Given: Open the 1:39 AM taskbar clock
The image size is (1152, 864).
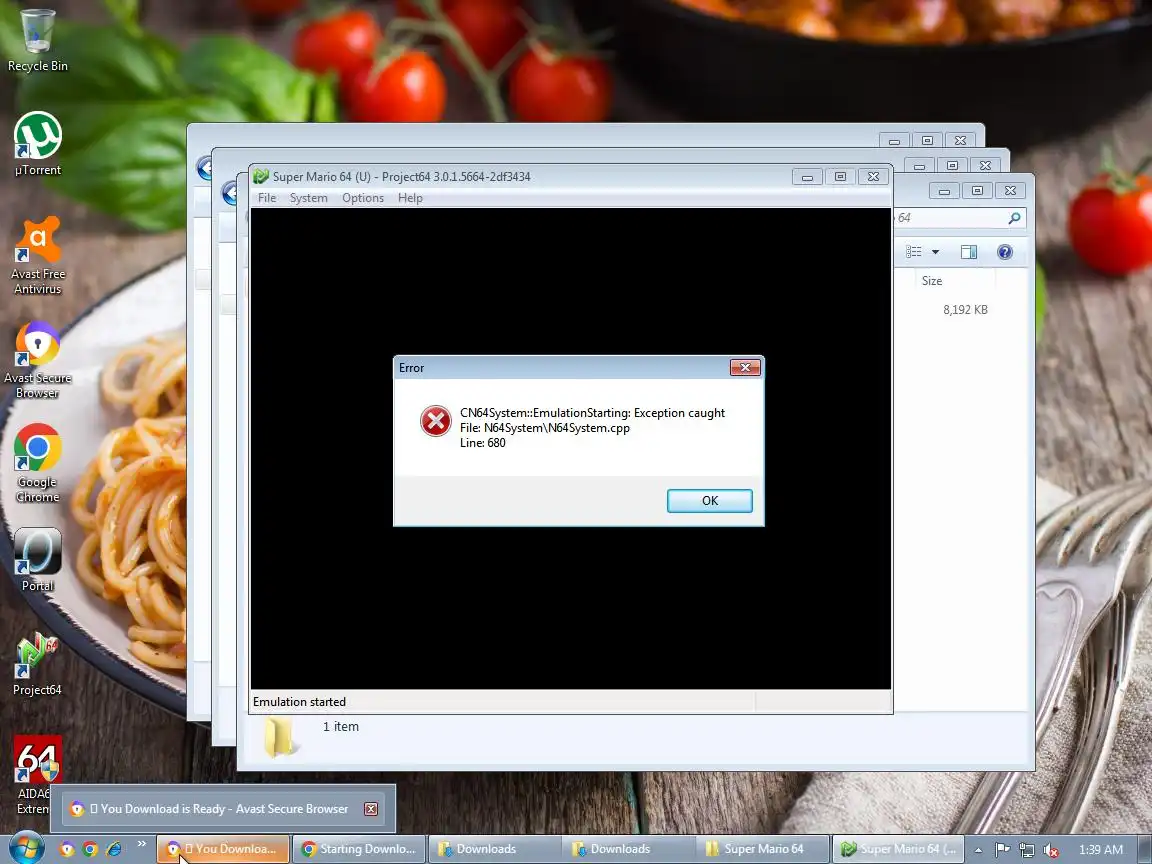Looking at the screenshot, I should pos(1101,849).
